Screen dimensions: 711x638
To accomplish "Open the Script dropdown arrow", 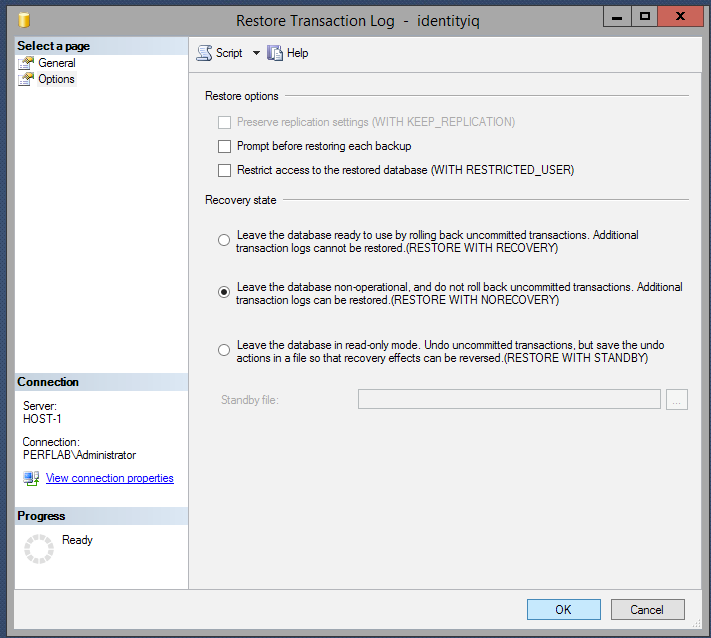I will pyautogui.click(x=256, y=53).
